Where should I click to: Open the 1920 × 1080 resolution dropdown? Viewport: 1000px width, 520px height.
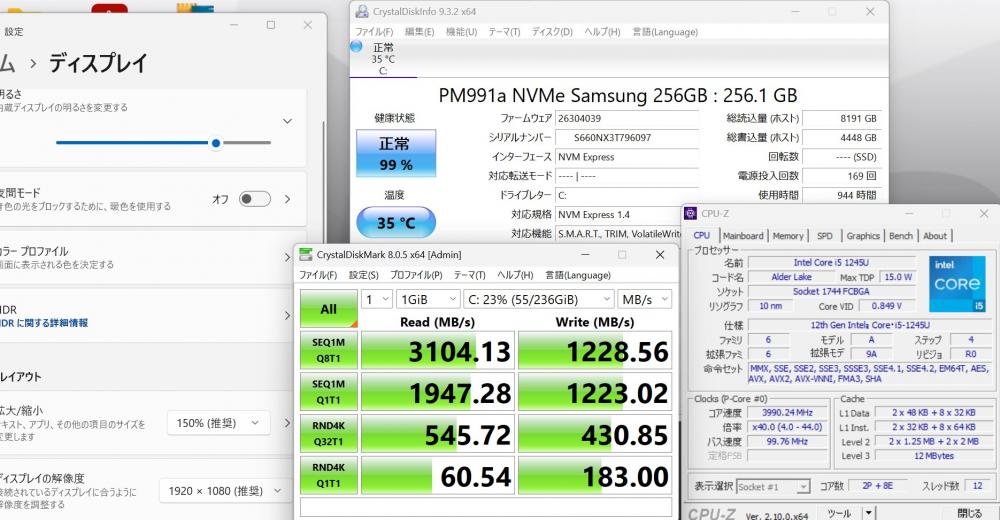(x=223, y=491)
